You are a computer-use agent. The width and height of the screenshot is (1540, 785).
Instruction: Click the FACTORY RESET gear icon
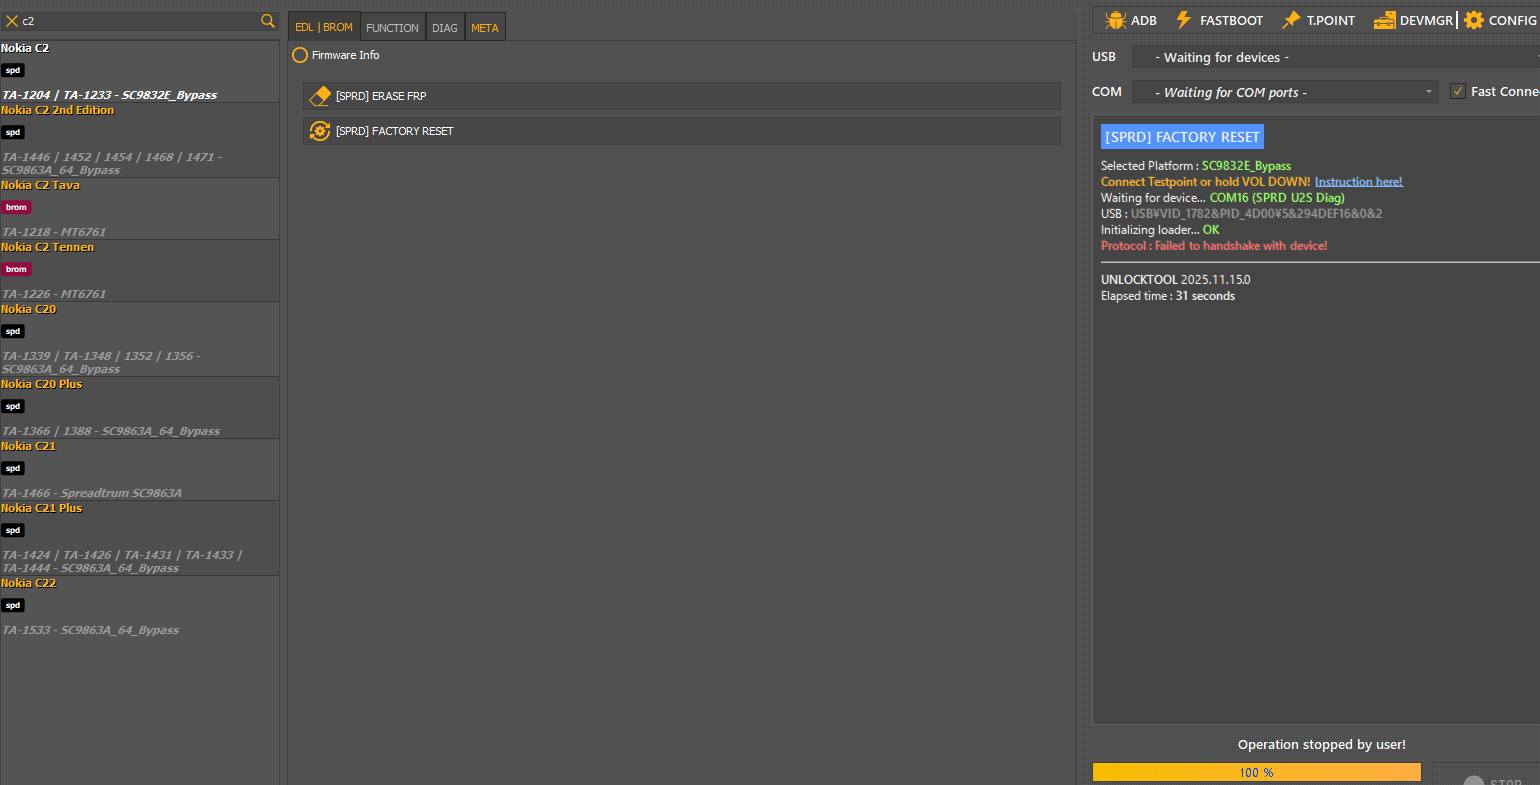(x=320, y=131)
